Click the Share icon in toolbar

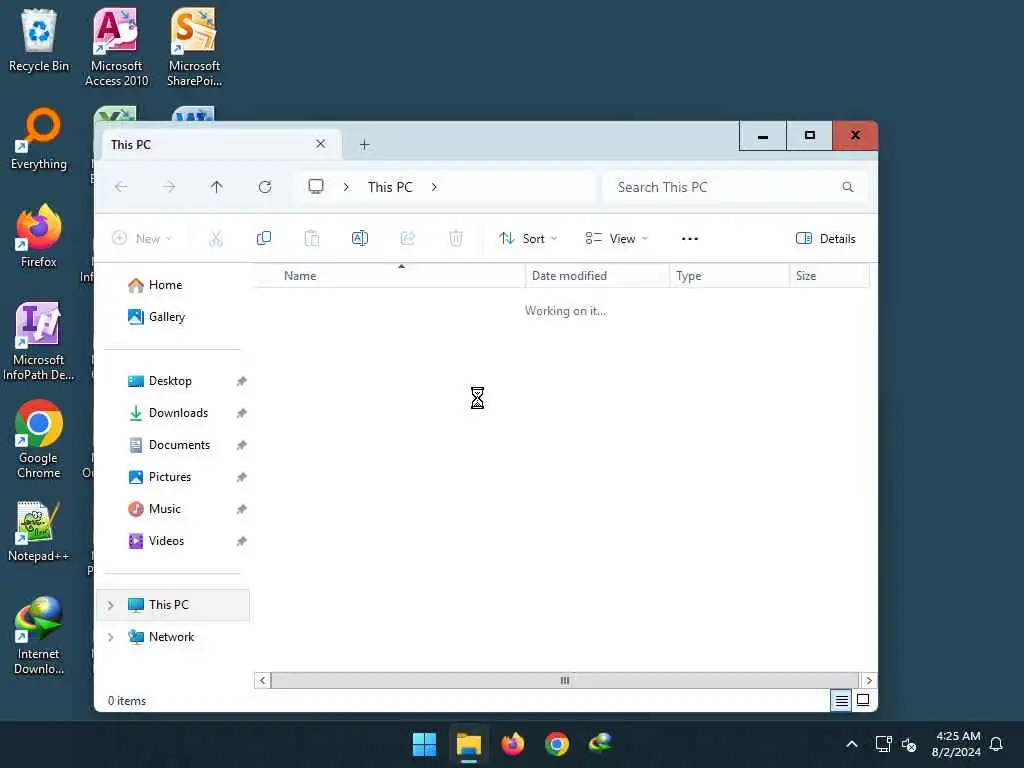pyautogui.click(x=408, y=238)
